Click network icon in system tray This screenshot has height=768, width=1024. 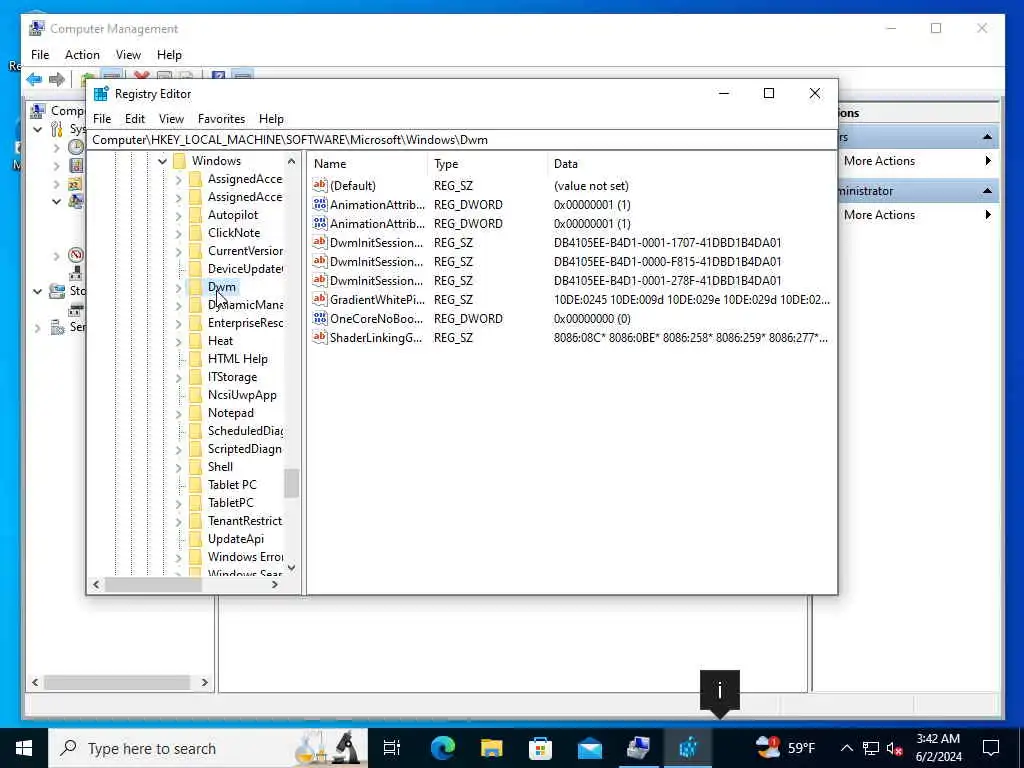[871, 748]
